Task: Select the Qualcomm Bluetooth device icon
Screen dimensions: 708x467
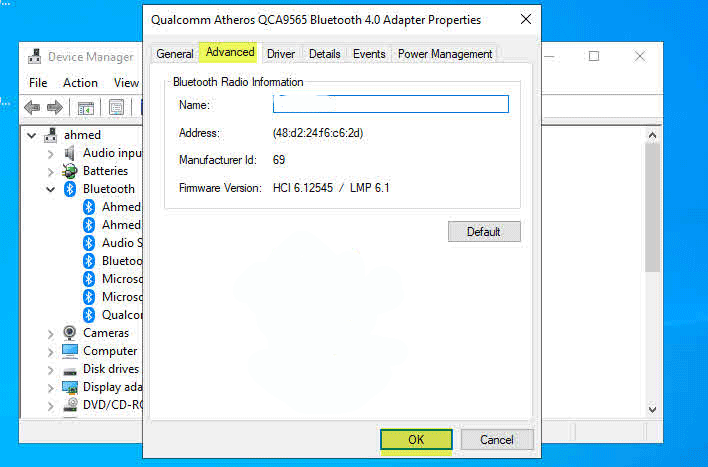Action: point(90,315)
